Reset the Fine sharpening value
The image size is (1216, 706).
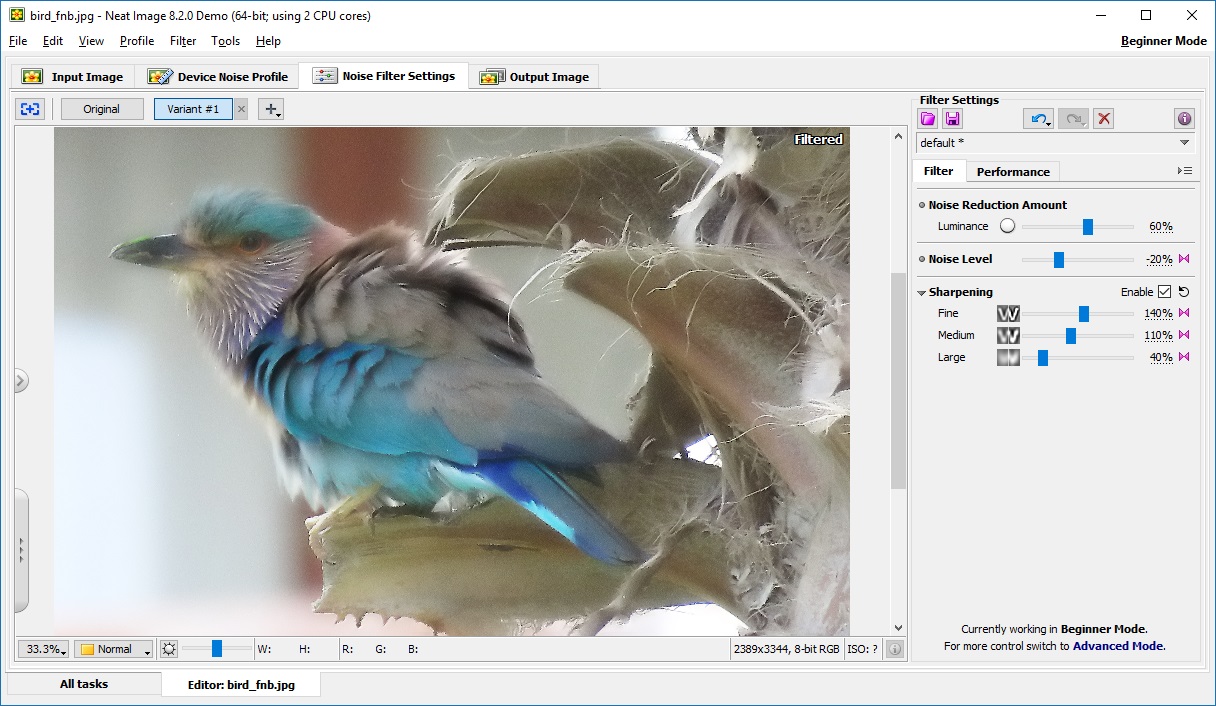click(x=1184, y=313)
